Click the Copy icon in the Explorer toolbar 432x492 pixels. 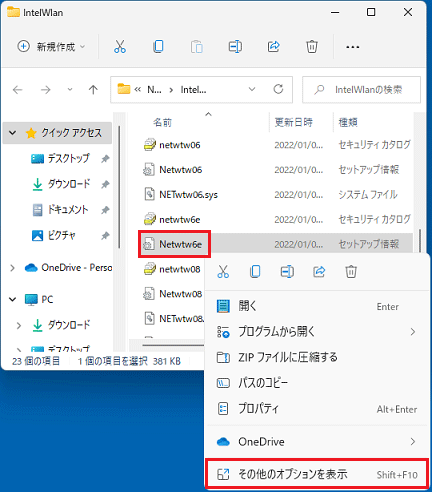[158, 46]
